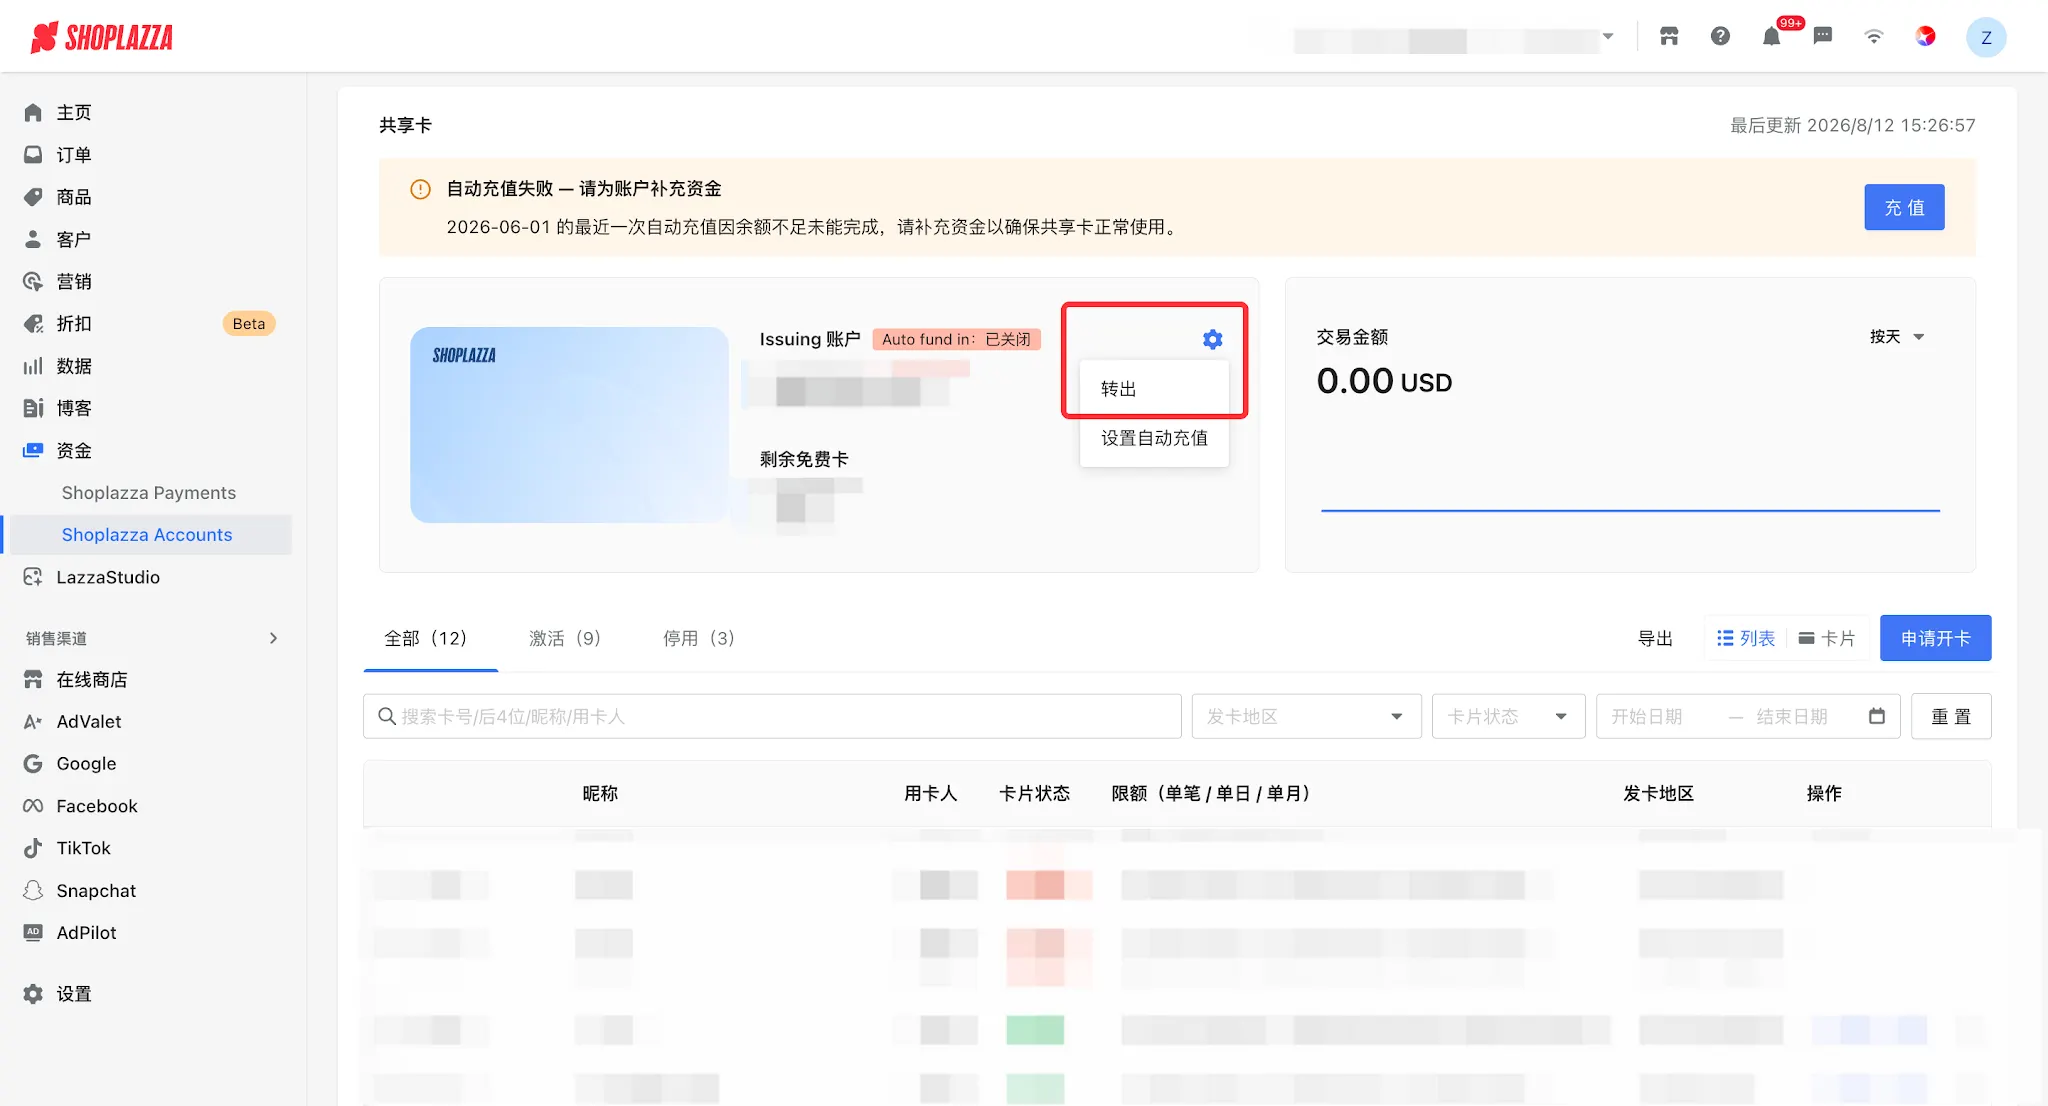Open the 按天 period dropdown

pos(1897,337)
